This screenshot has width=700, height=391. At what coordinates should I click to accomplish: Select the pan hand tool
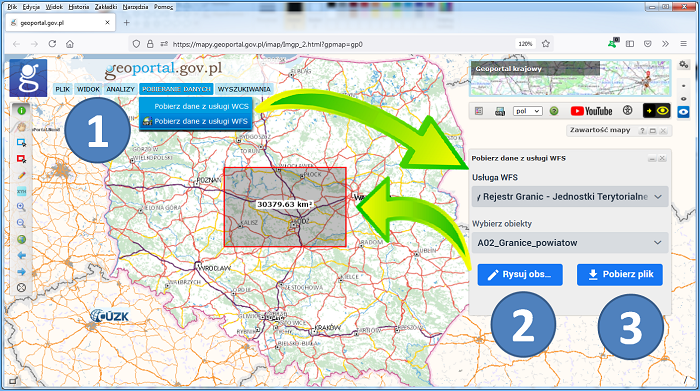tap(21, 127)
